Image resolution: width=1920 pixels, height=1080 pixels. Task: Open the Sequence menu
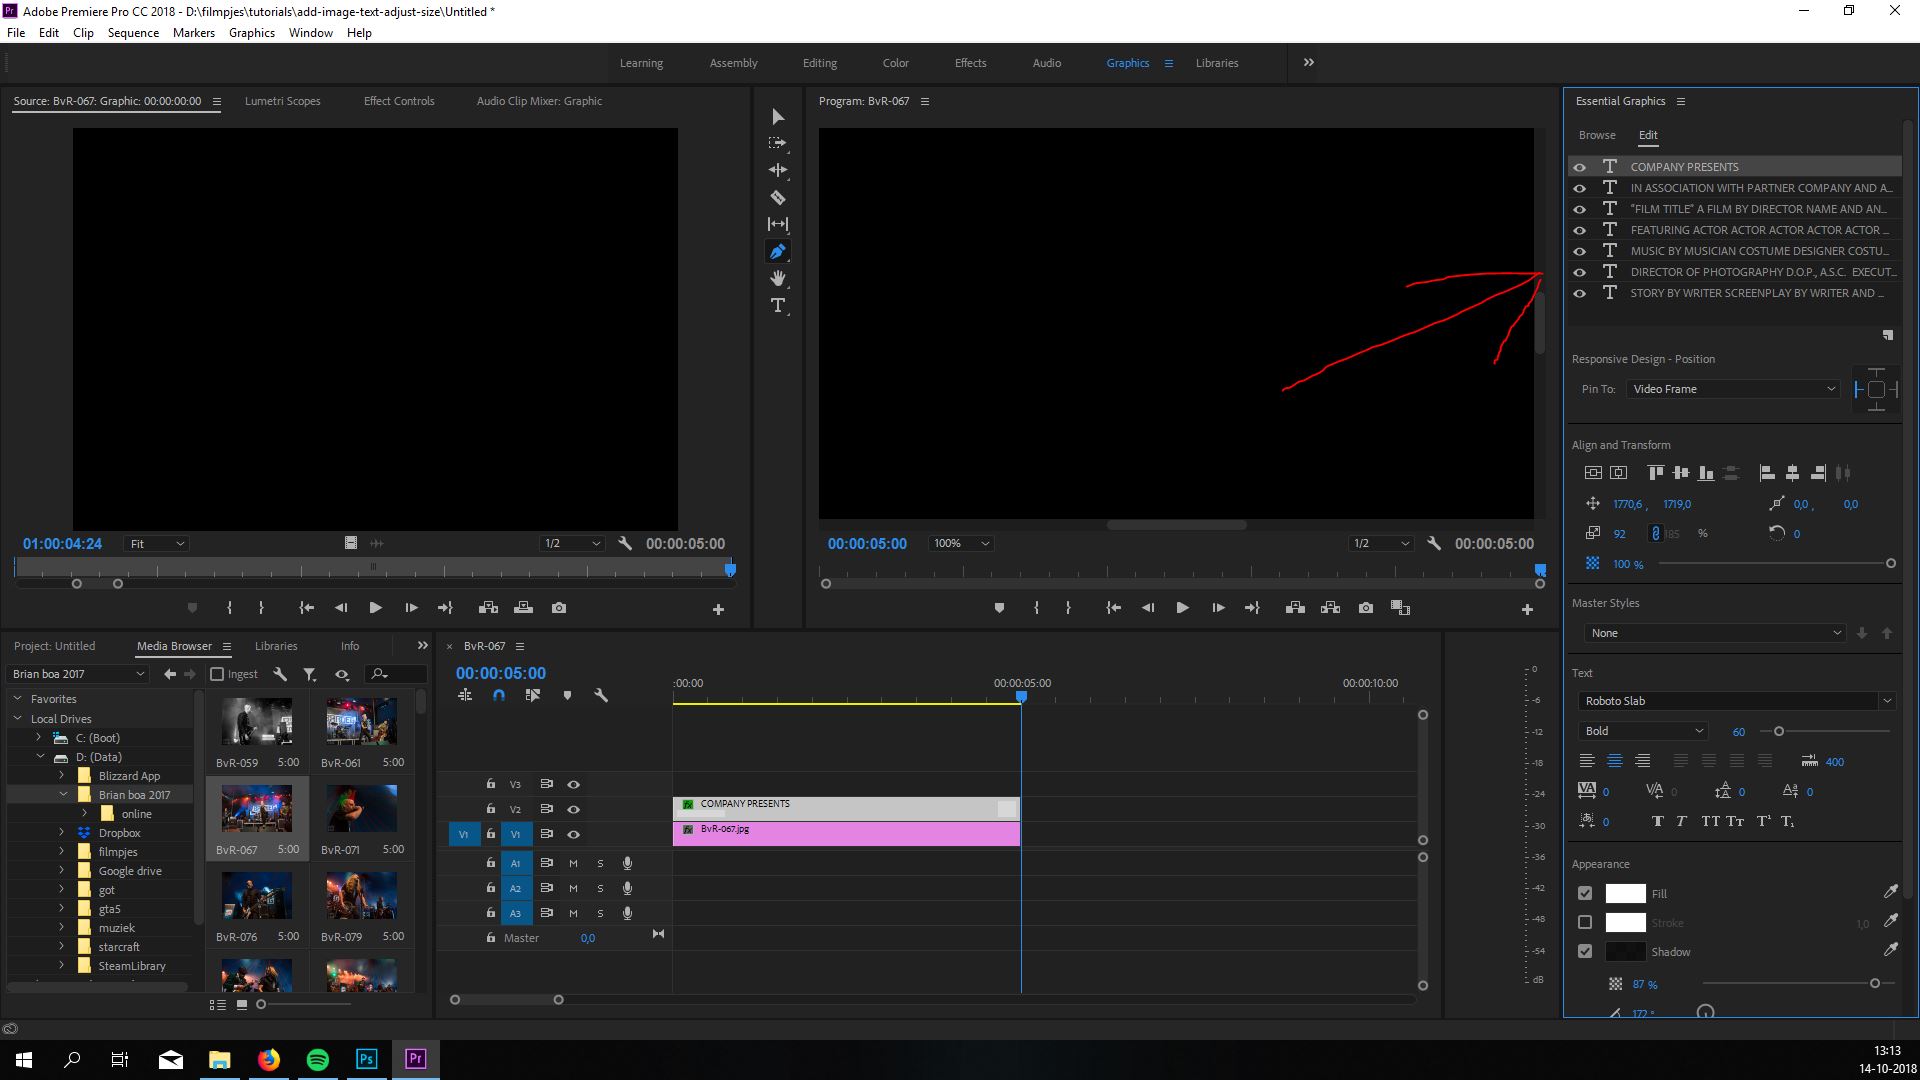tap(133, 33)
